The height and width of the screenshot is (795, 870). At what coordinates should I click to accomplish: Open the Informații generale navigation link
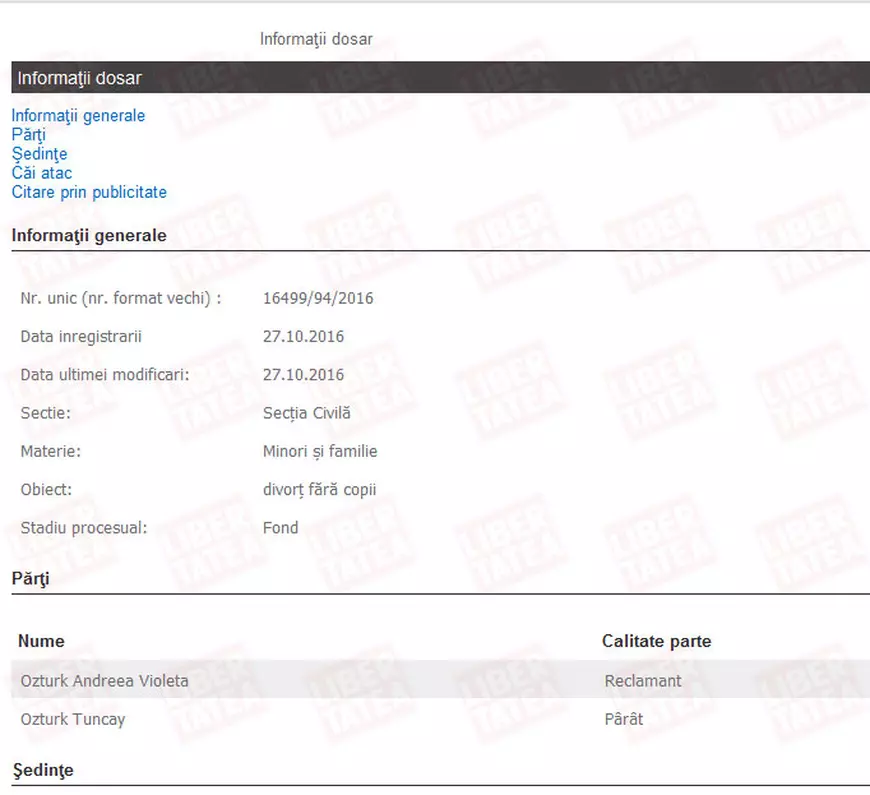point(78,116)
